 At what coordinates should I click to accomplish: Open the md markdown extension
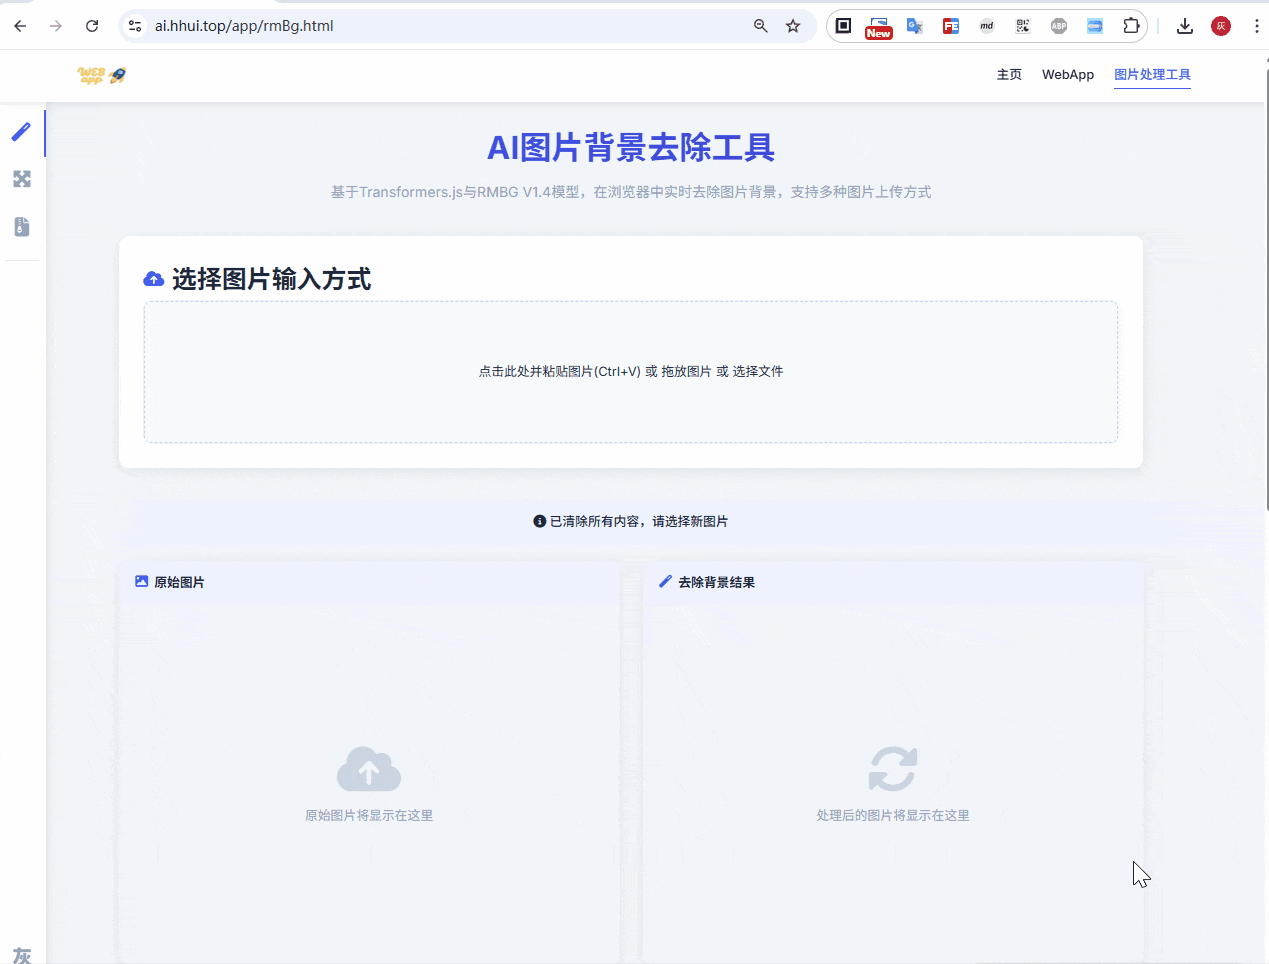pyautogui.click(x=986, y=26)
